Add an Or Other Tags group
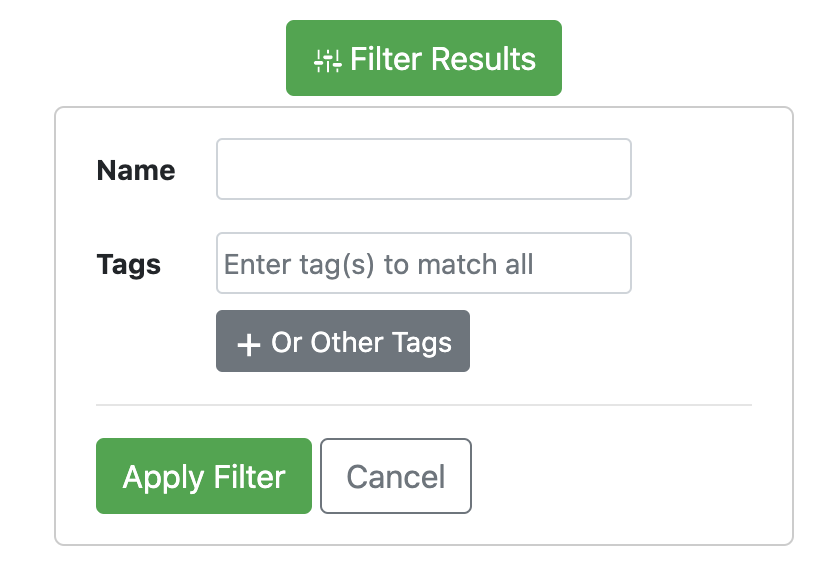Viewport: 826px width, 578px height. (343, 341)
